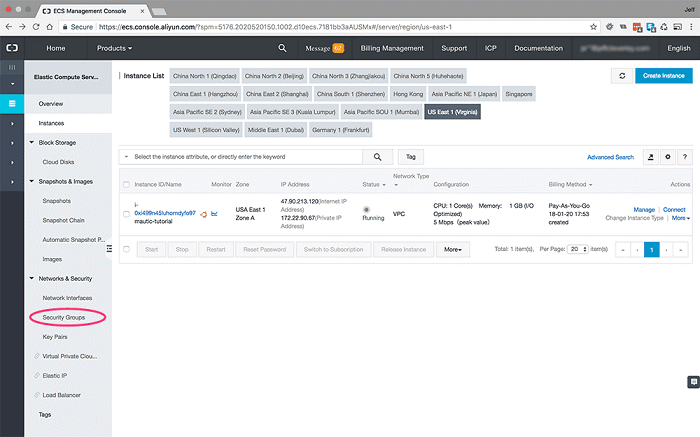The image size is (700, 437).
Task: Collapse the Block Storage section
Action: [32, 142]
